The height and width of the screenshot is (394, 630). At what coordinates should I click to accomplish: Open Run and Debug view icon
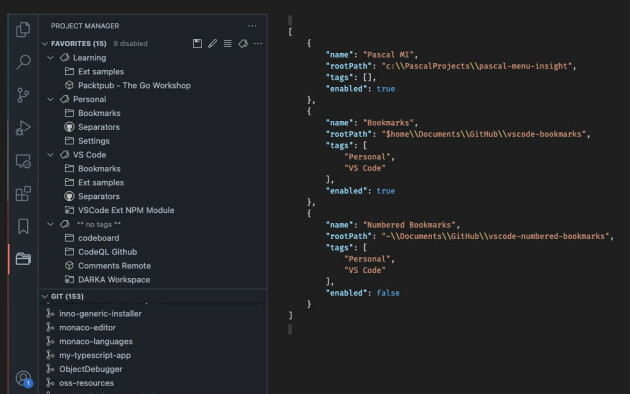click(23, 128)
